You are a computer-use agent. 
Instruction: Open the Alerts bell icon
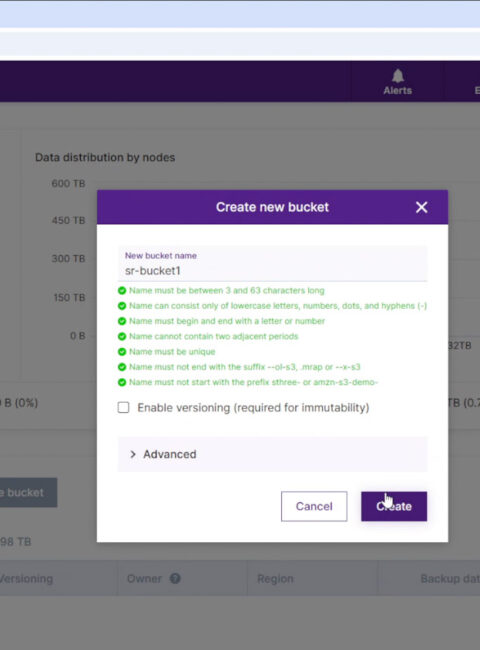pyautogui.click(x=398, y=75)
